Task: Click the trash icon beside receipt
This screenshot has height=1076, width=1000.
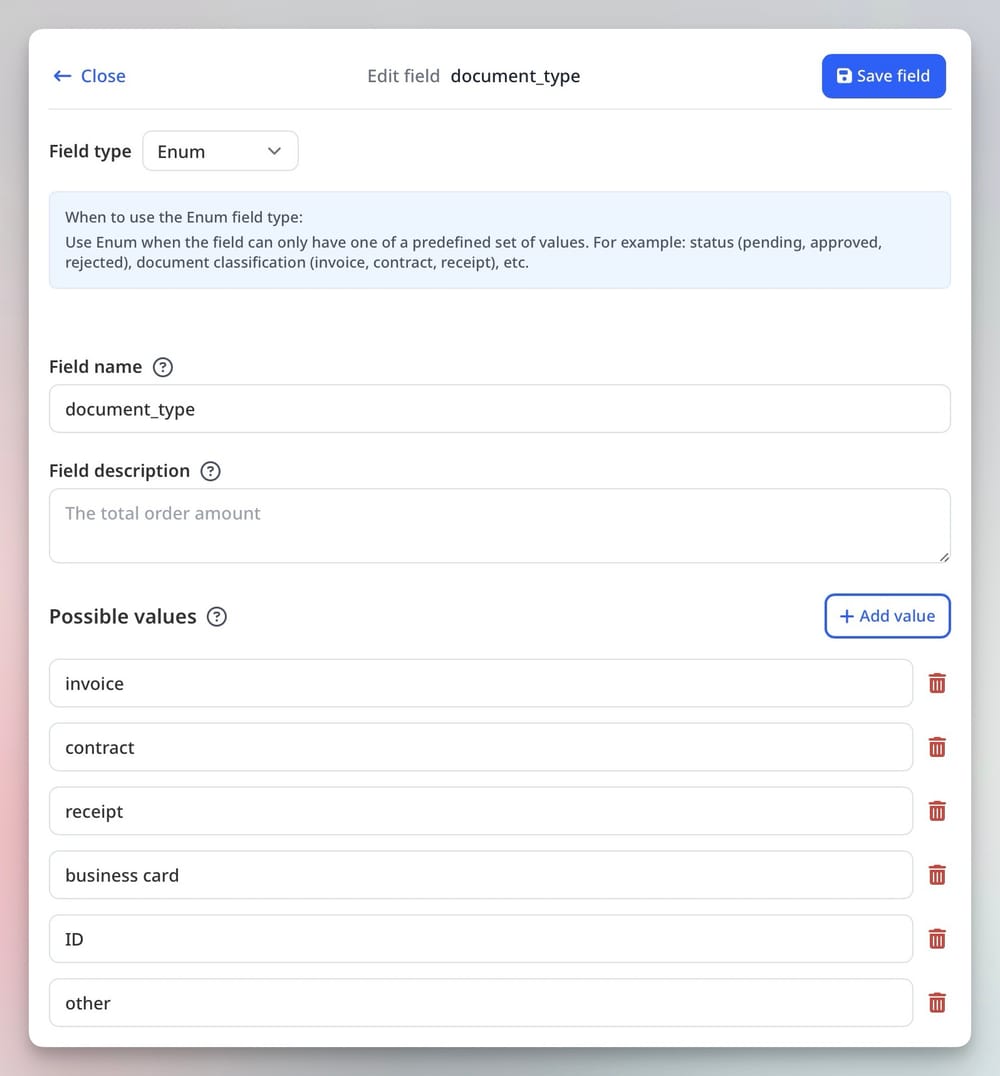Action: pyautogui.click(x=937, y=811)
